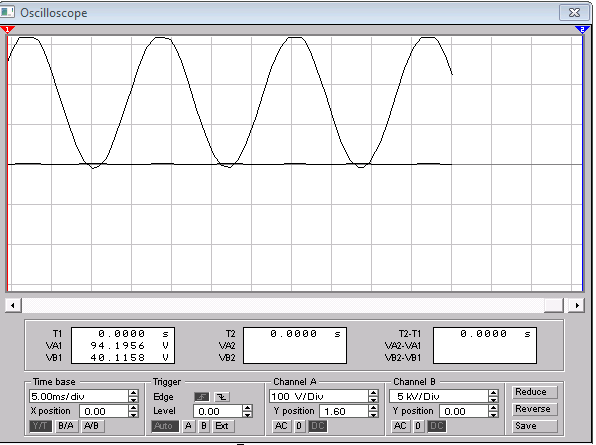This screenshot has height=445, width=596.
Task: Set Channel A coupling to AC
Action: point(281,426)
